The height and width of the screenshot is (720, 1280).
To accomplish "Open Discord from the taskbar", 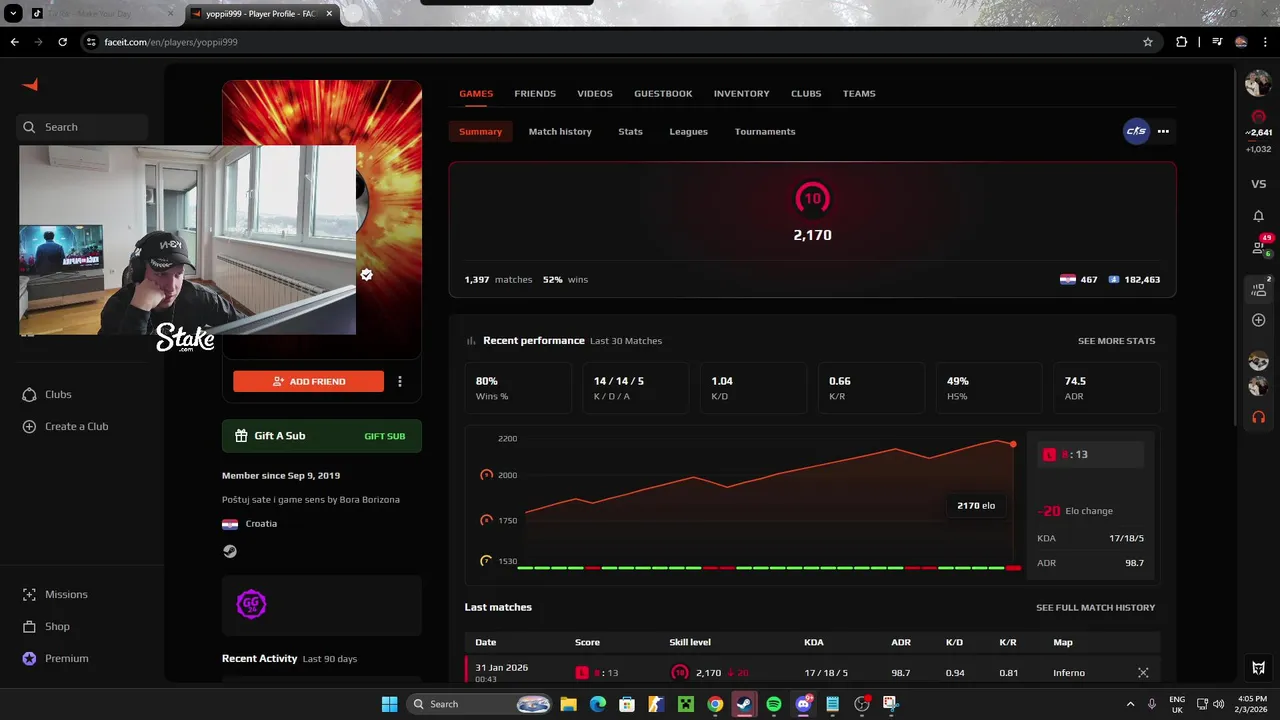I will (x=803, y=704).
